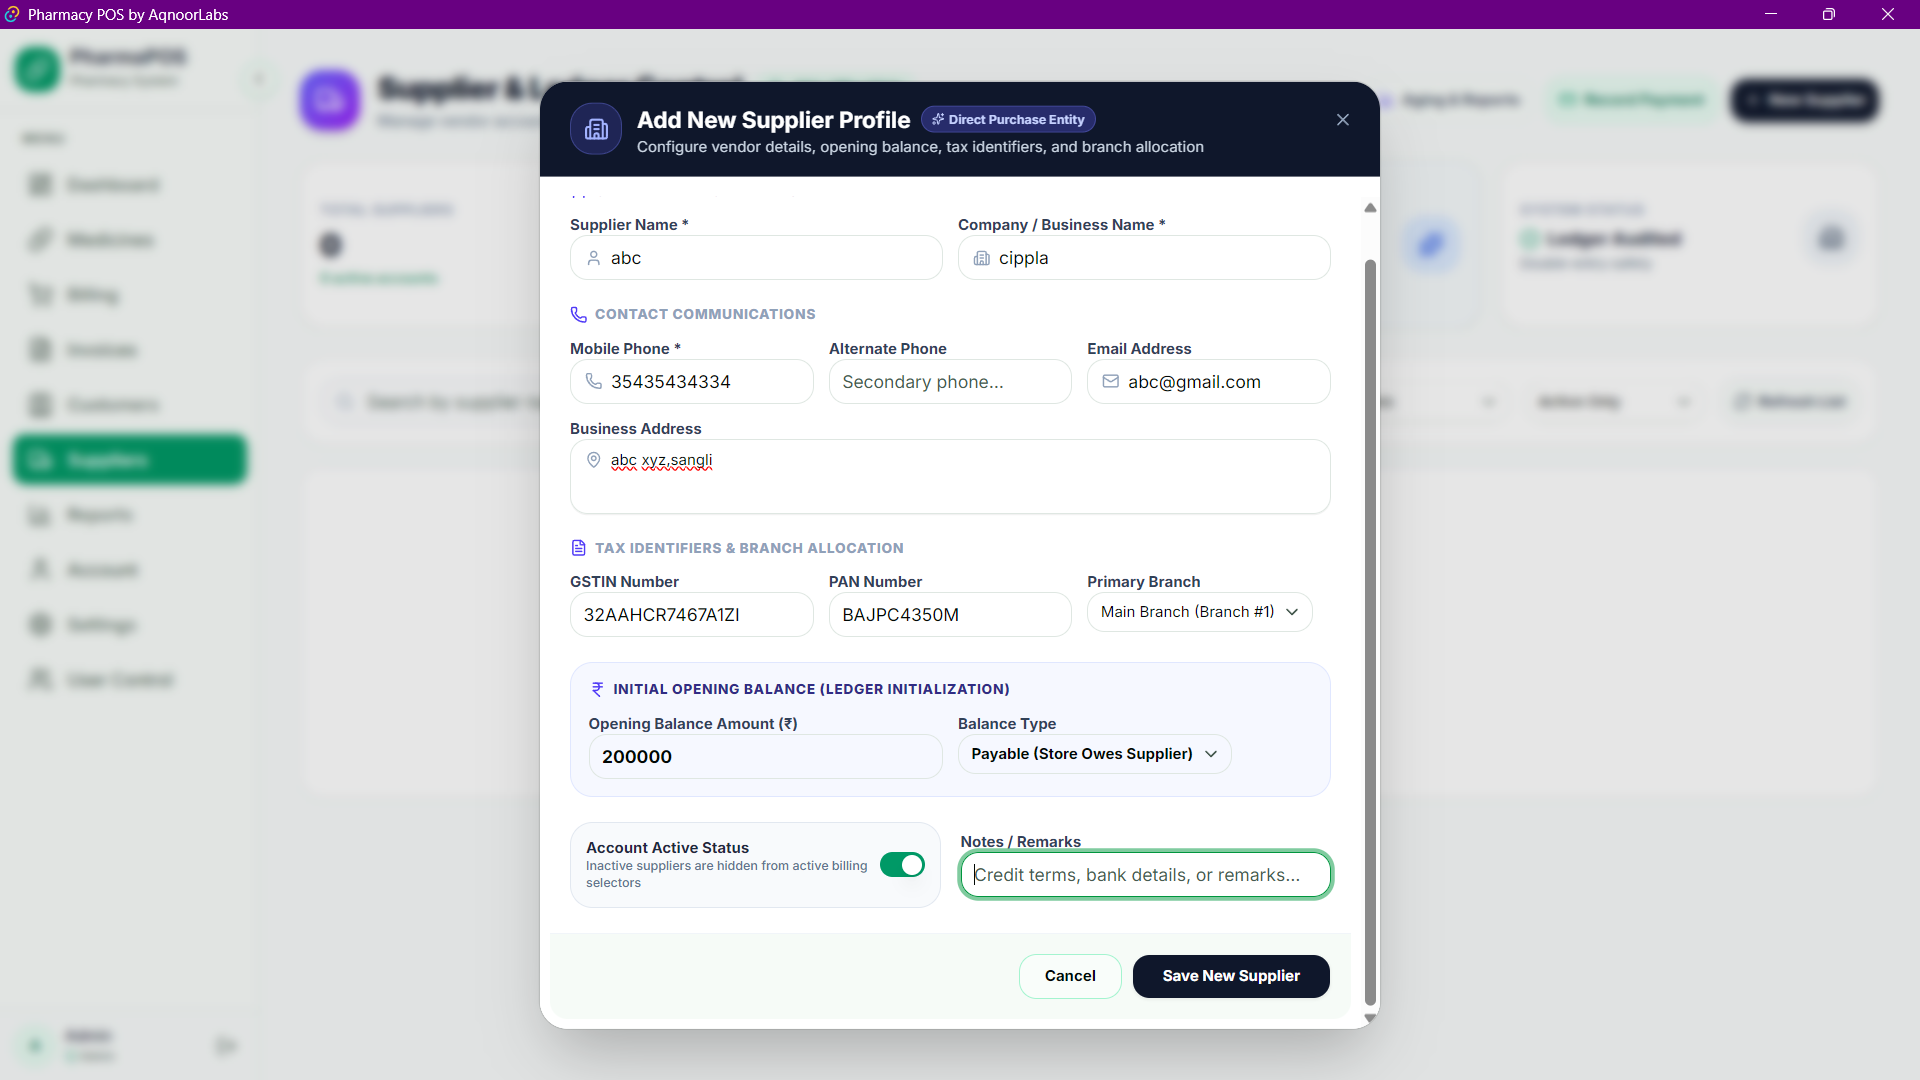Minimize the Pharmacy POS window
This screenshot has width=1920, height=1080.
click(x=1771, y=14)
